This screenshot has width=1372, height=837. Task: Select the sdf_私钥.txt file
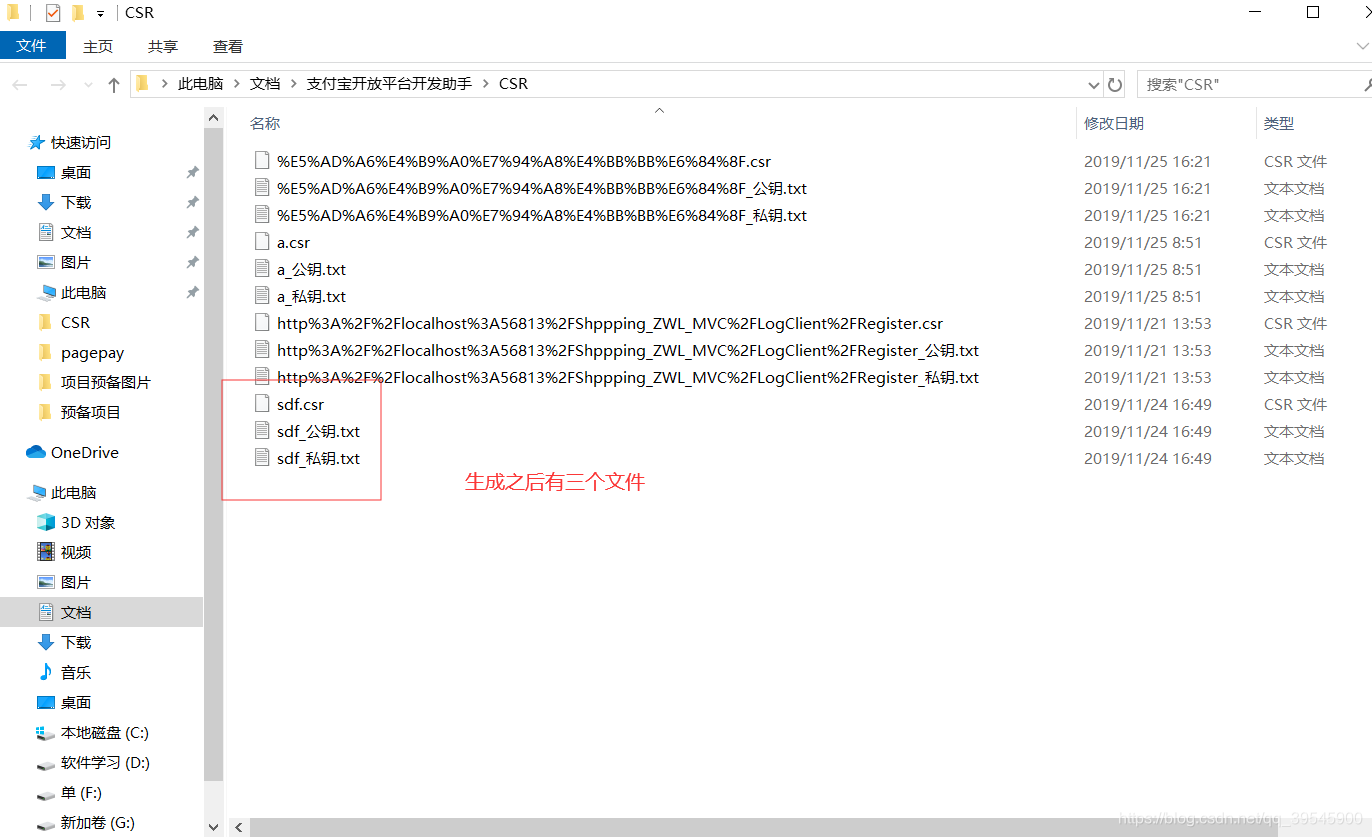(318, 458)
